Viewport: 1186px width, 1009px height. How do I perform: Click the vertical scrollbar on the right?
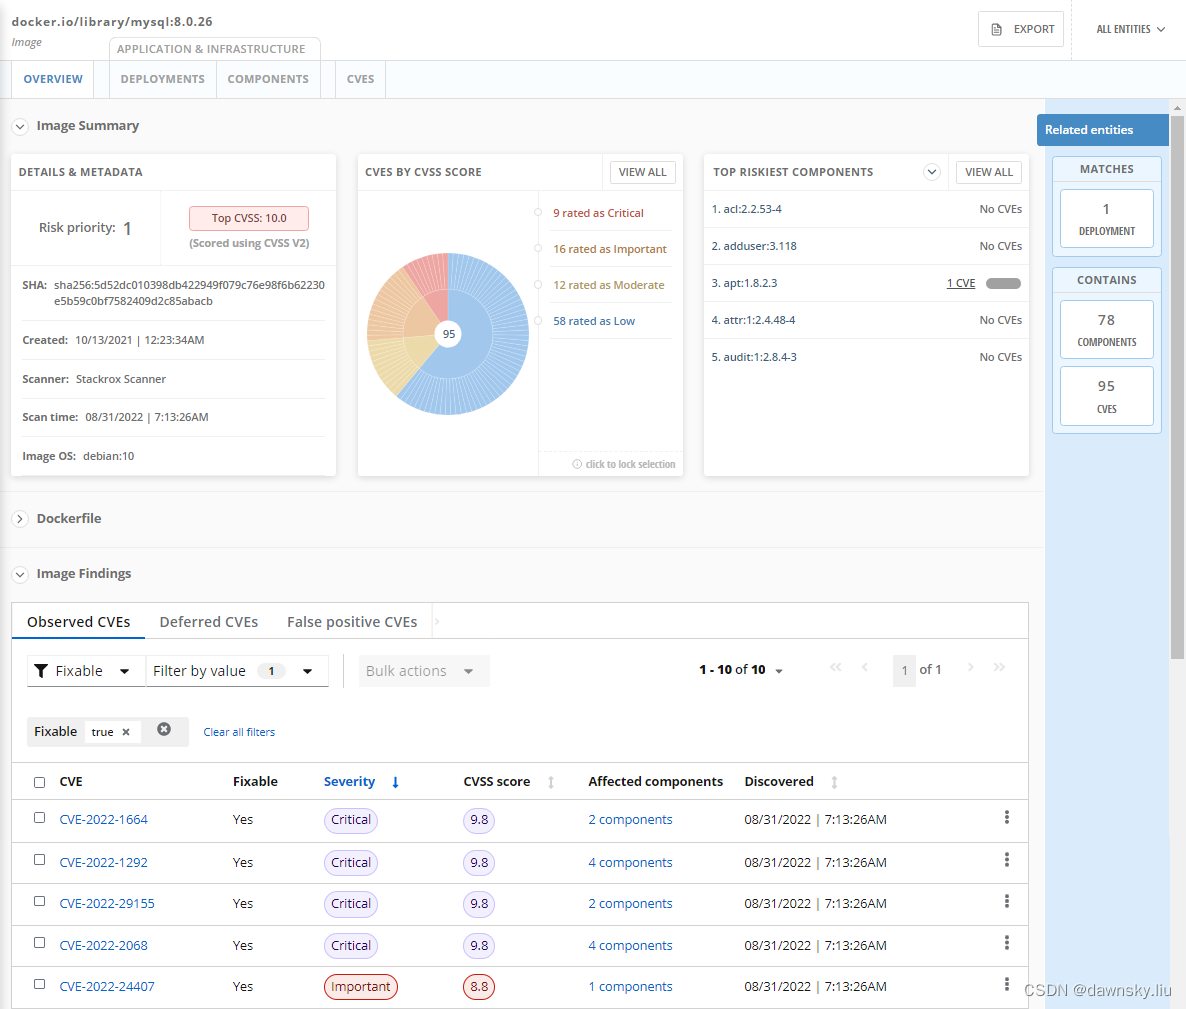pos(1177,386)
